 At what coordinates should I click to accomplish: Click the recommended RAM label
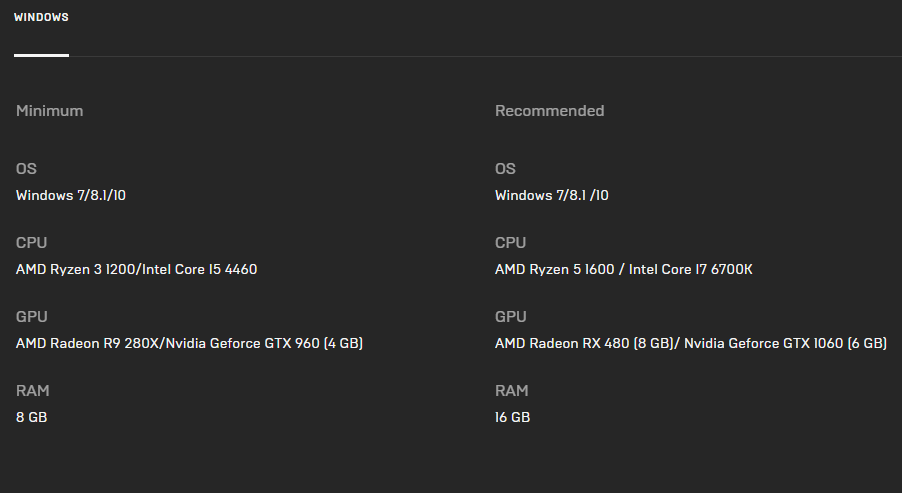coord(512,390)
